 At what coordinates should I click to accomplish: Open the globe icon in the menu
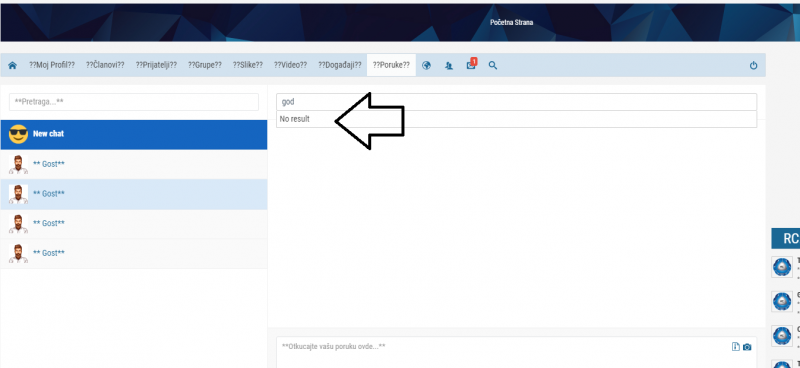(427, 65)
